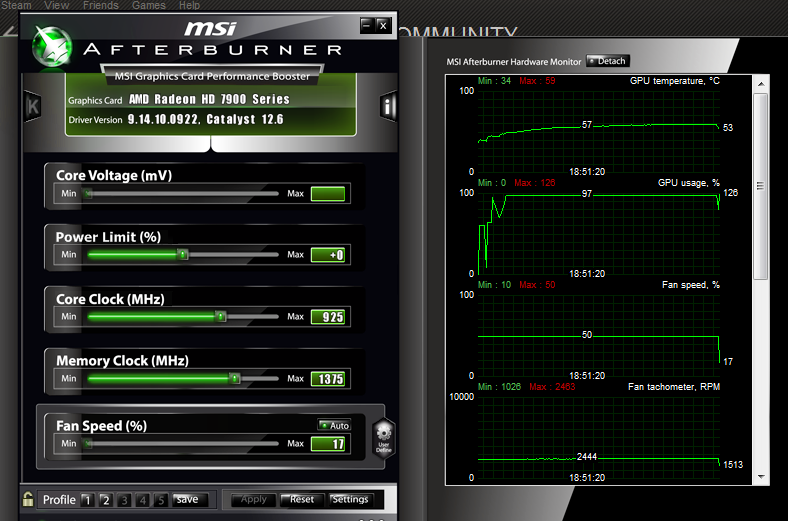Viewport: 788px width, 521px height.
Task: Click the Core Clock slider handle
Action: click(220, 317)
